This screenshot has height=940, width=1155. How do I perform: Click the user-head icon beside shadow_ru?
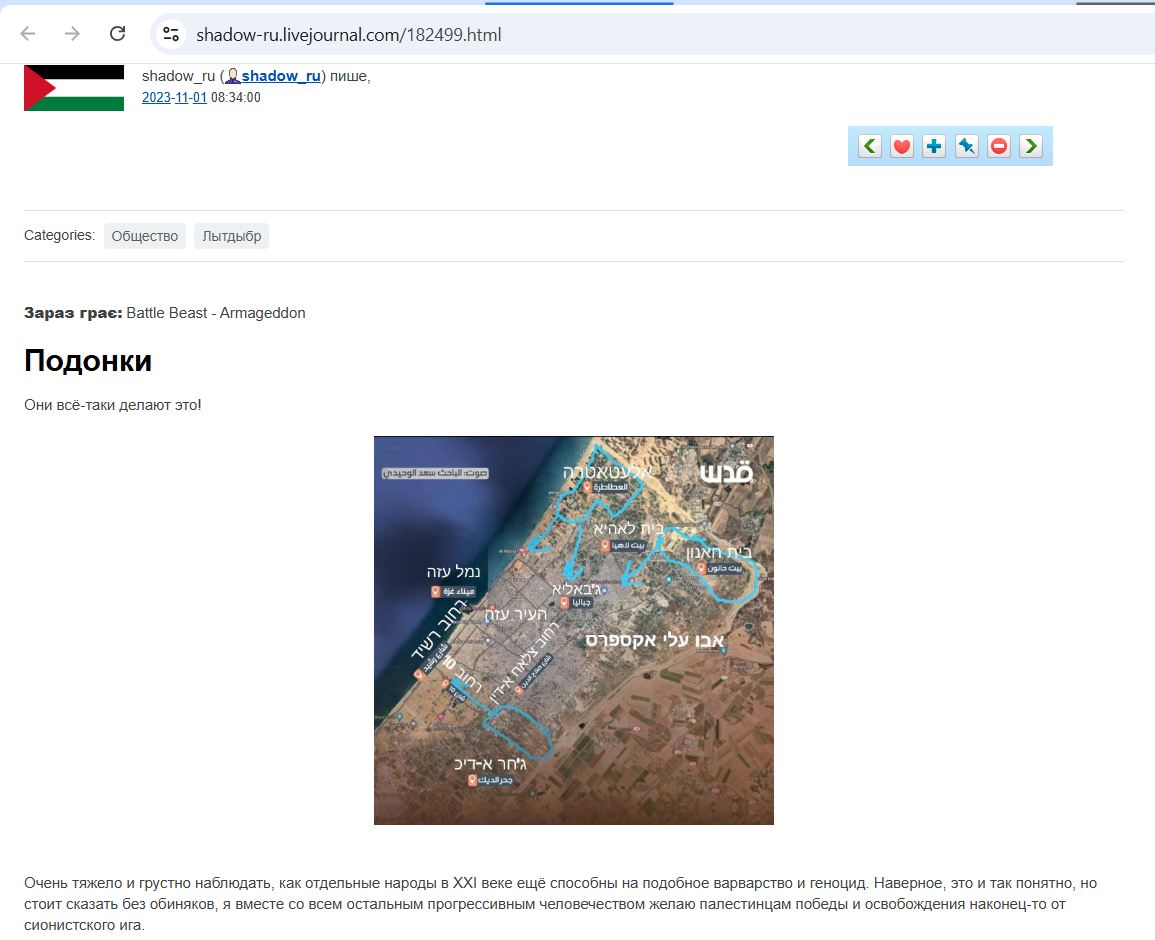(x=232, y=77)
